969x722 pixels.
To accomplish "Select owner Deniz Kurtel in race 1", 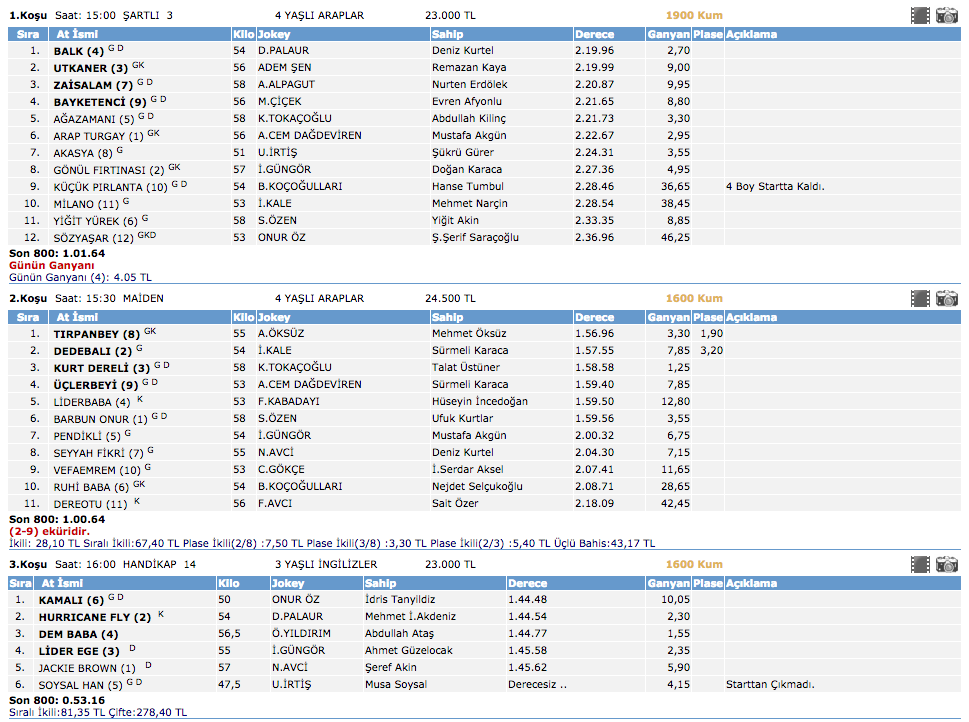I will (x=464, y=50).
